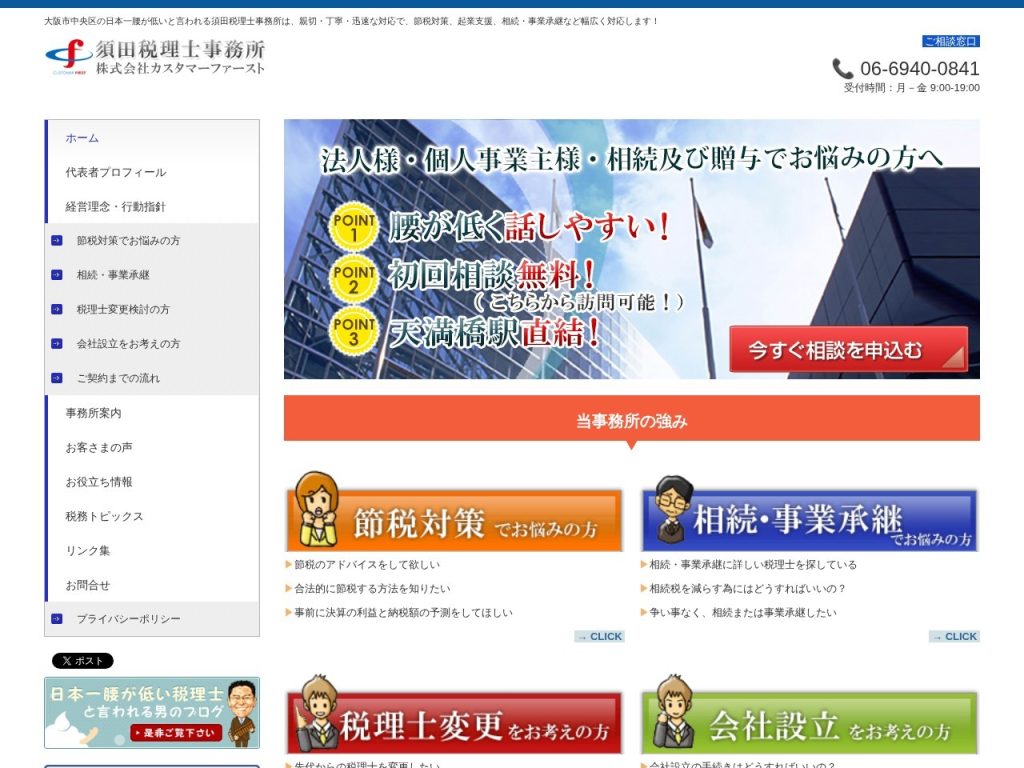Click the X ポスト share button
Image resolution: width=1024 pixels, height=768 pixels.
(x=83, y=661)
